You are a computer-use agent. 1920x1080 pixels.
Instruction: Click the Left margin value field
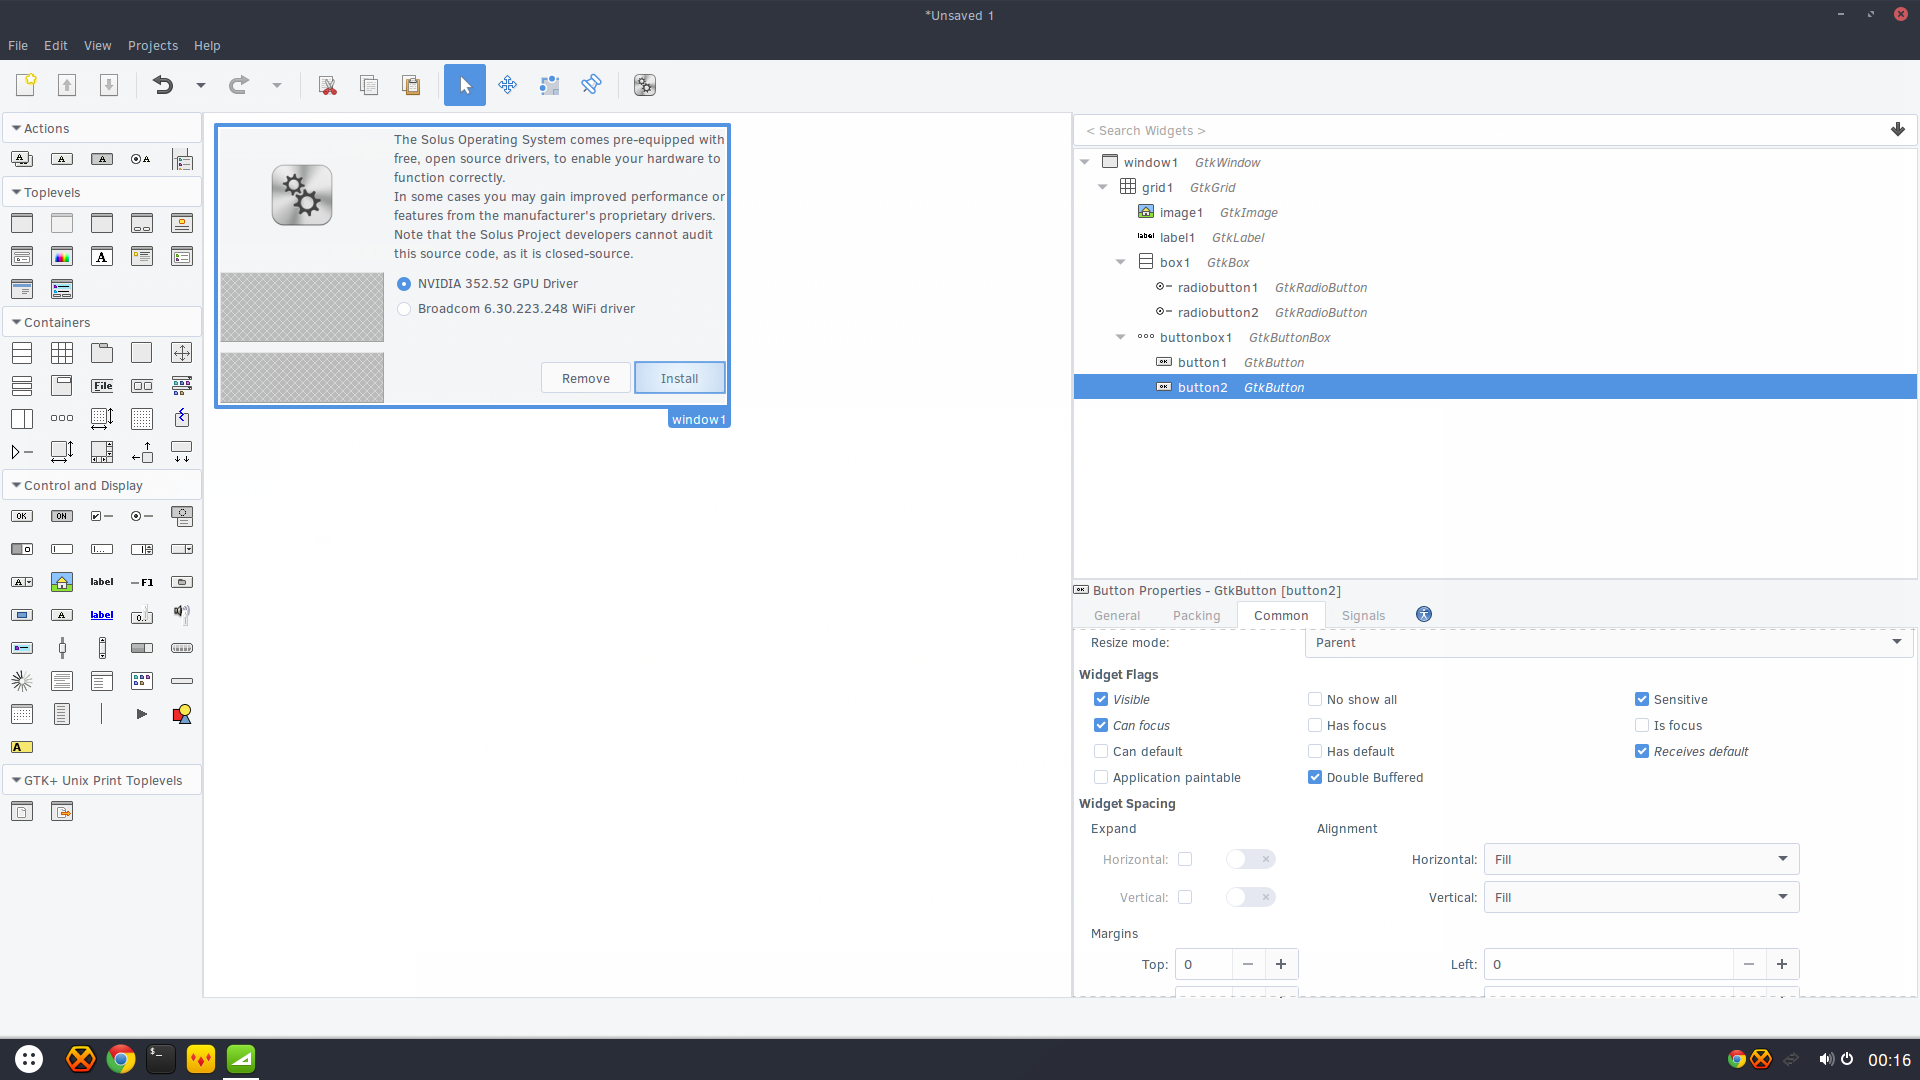(1608, 964)
